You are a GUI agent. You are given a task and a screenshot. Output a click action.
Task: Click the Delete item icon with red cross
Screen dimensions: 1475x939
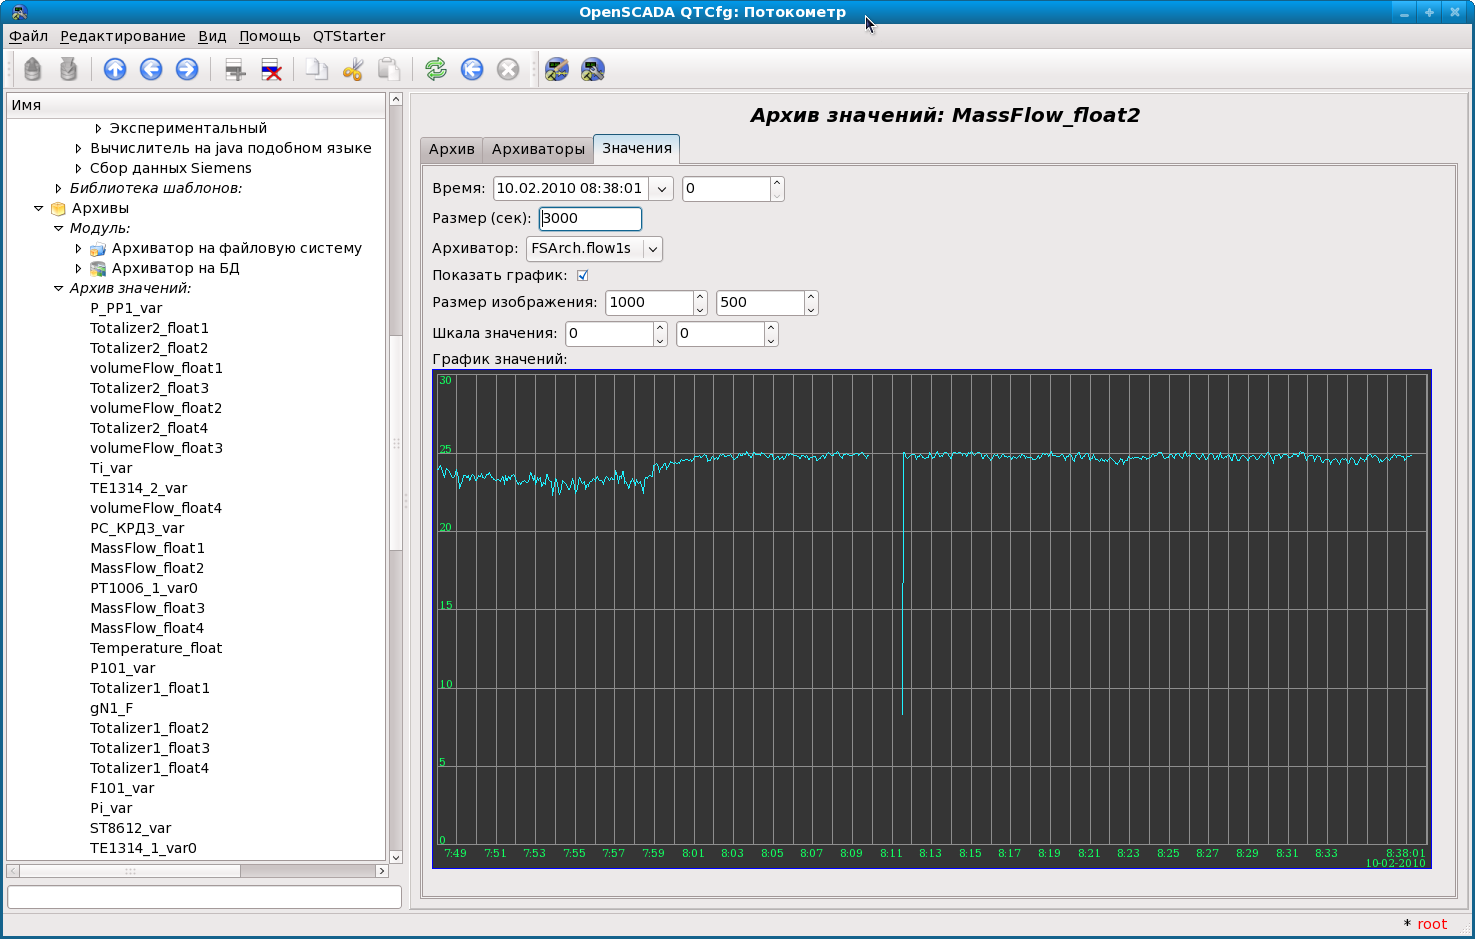[271, 69]
